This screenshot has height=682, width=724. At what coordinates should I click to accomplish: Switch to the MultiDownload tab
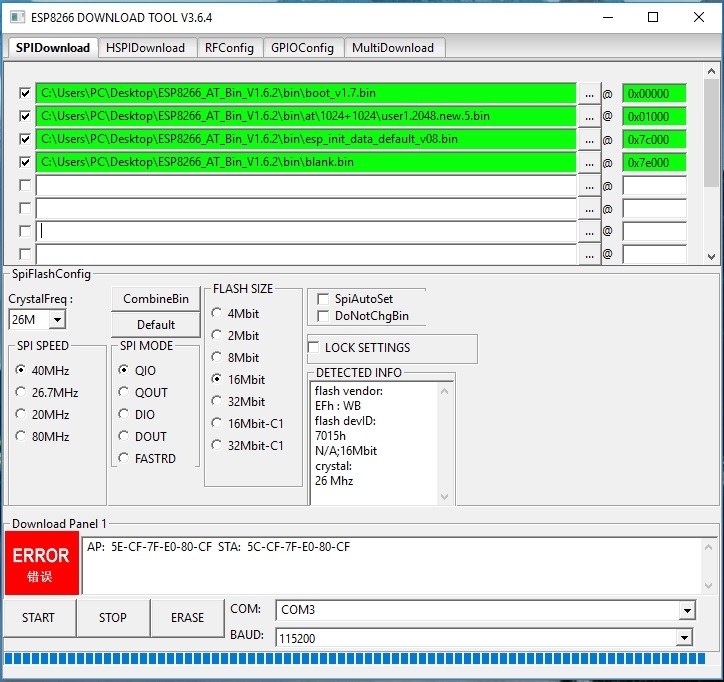(393, 48)
